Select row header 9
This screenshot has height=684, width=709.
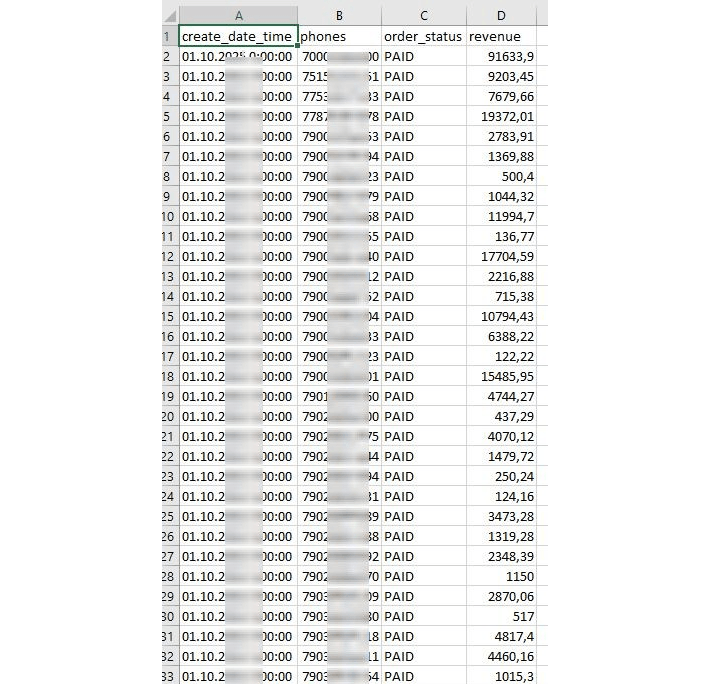pos(170,197)
